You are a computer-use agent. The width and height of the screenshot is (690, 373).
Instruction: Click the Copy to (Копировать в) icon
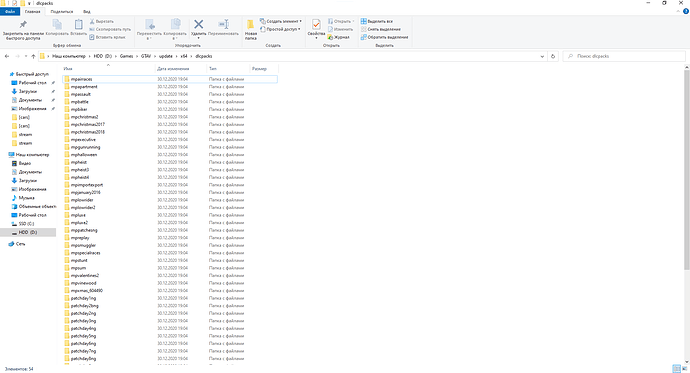point(175,24)
